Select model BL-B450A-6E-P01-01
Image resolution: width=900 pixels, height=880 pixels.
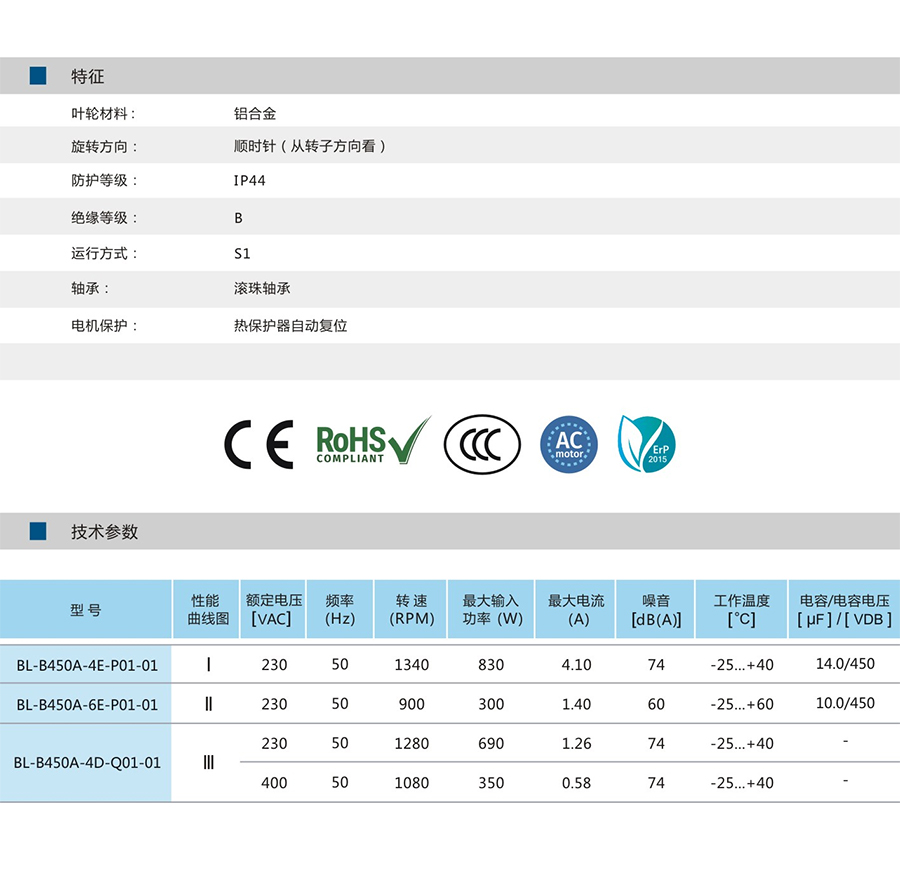pyautogui.click(x=87, y=704)
